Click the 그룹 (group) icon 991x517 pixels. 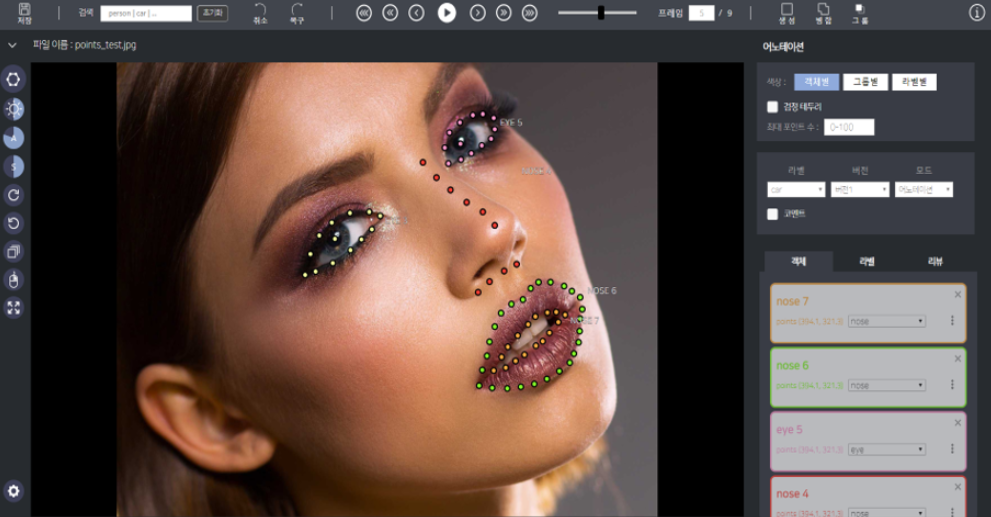coord(860,9)
